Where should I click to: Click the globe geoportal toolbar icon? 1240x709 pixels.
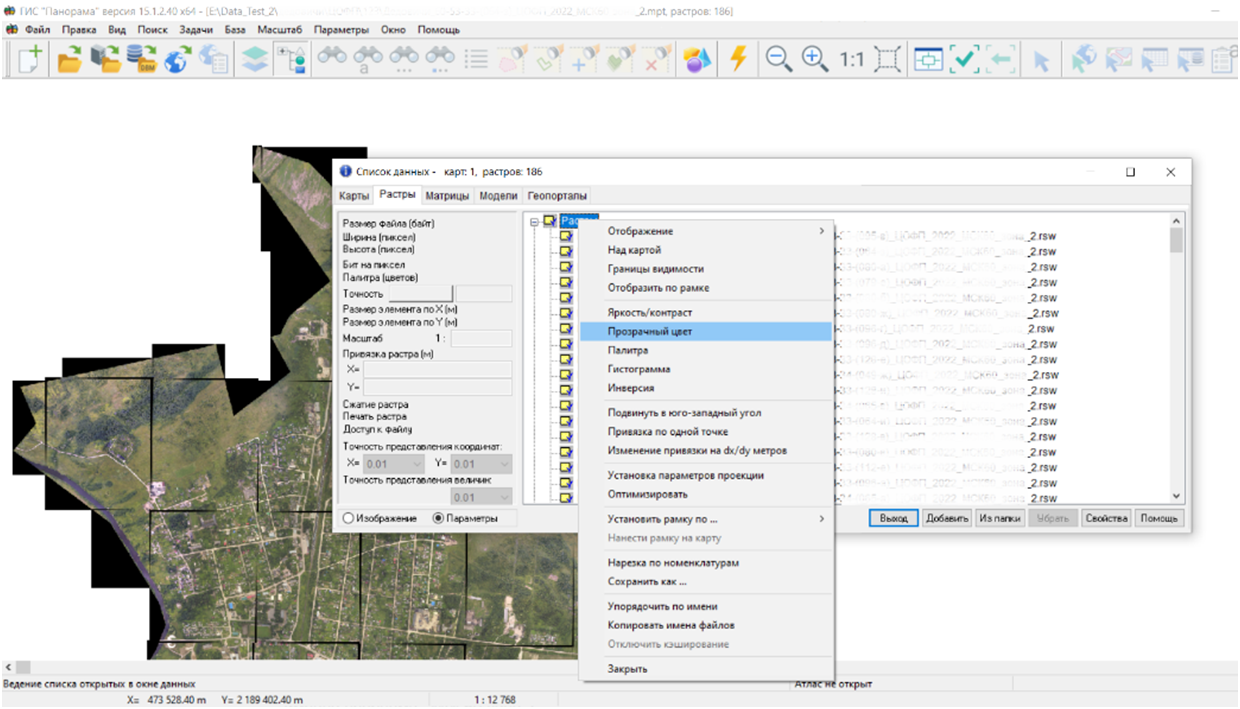[177, 60]
